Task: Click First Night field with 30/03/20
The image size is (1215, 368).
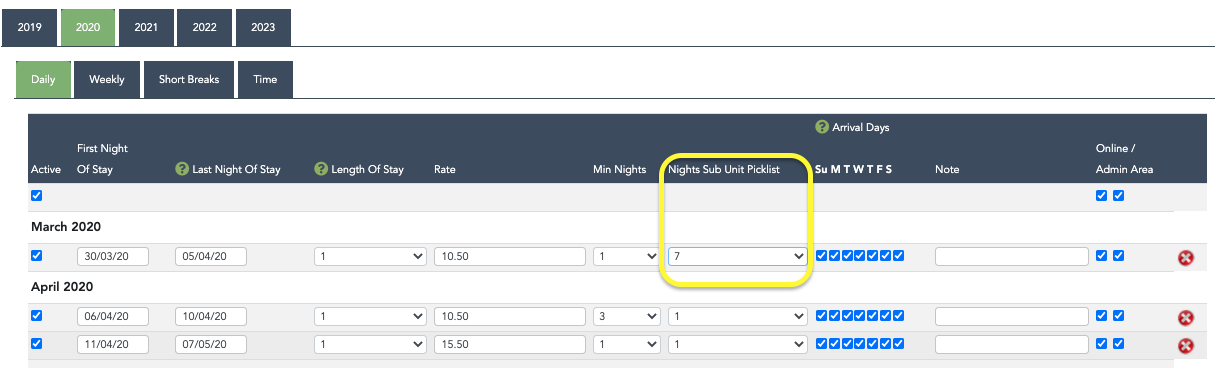Action: [113, 257]
